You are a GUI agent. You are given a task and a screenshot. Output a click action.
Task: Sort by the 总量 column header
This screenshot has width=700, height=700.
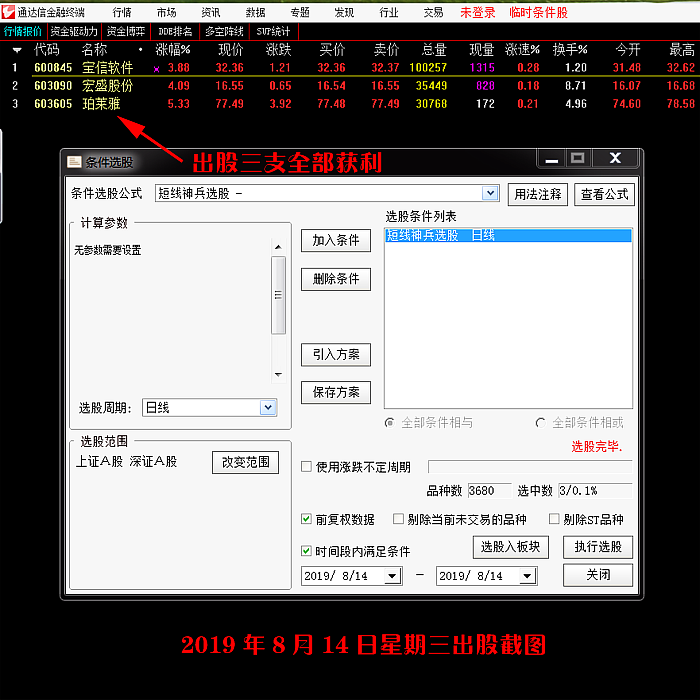point(434,50)
